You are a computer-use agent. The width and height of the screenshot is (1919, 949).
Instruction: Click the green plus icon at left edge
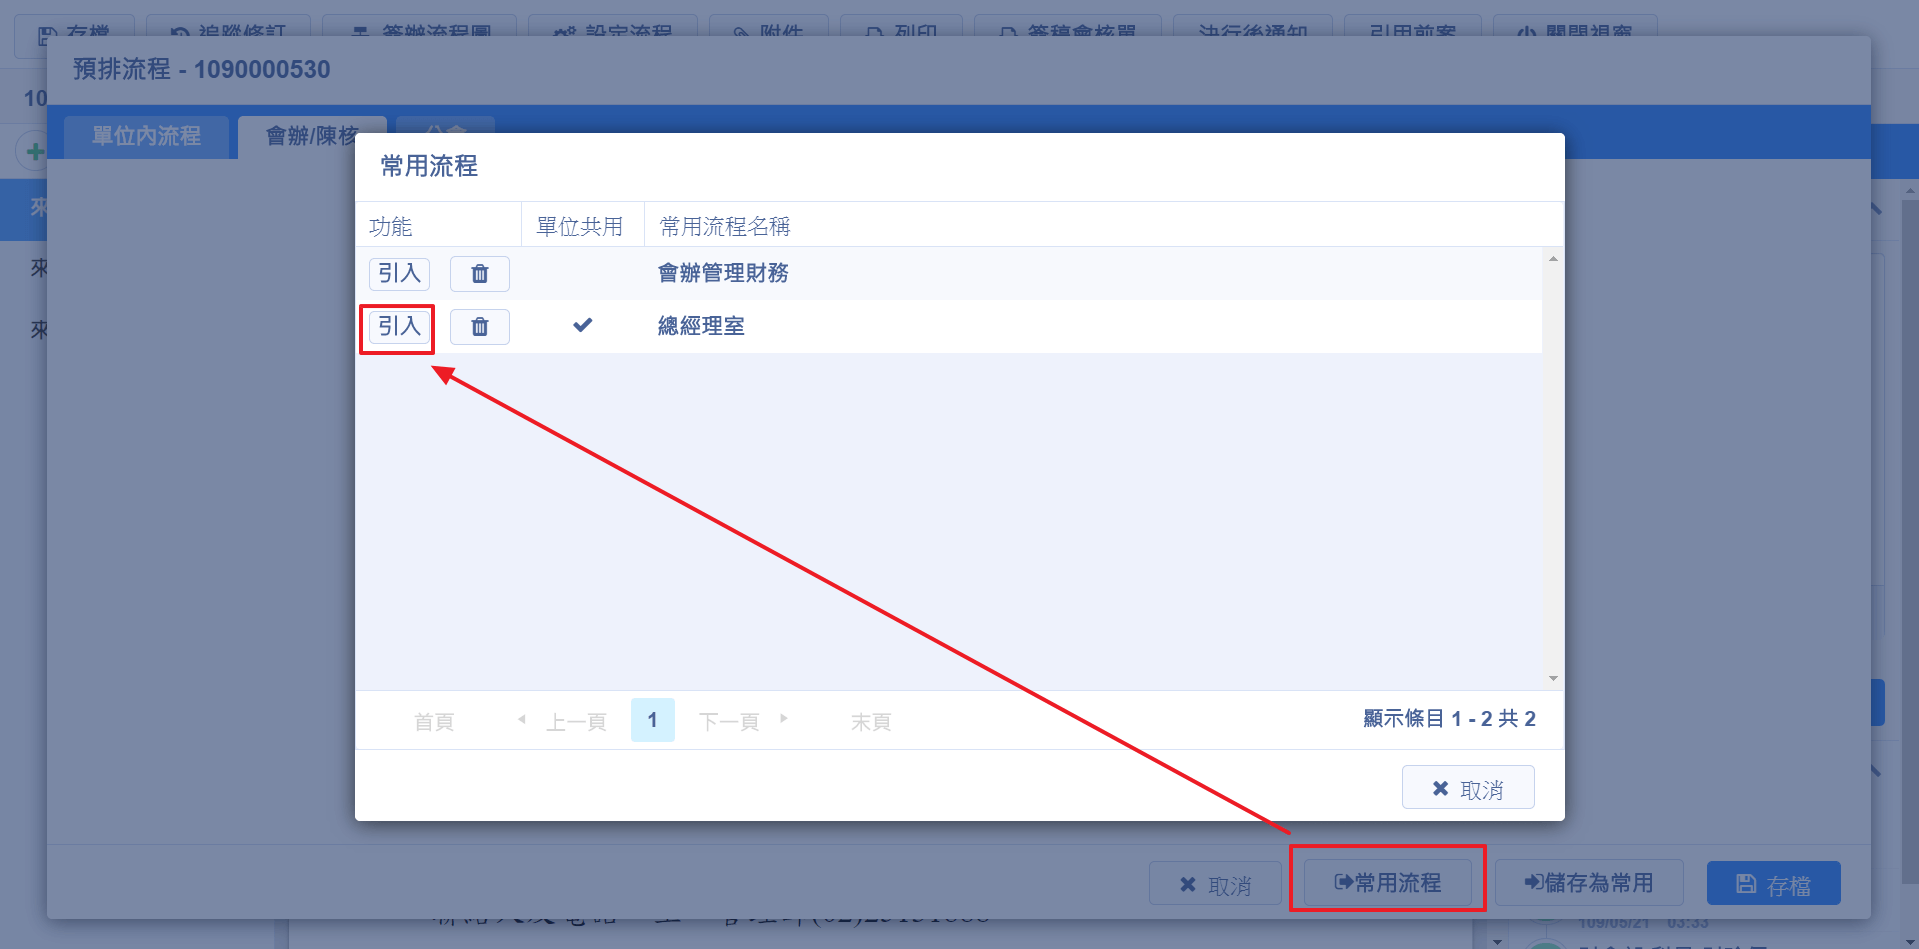(x=35, y=152)
